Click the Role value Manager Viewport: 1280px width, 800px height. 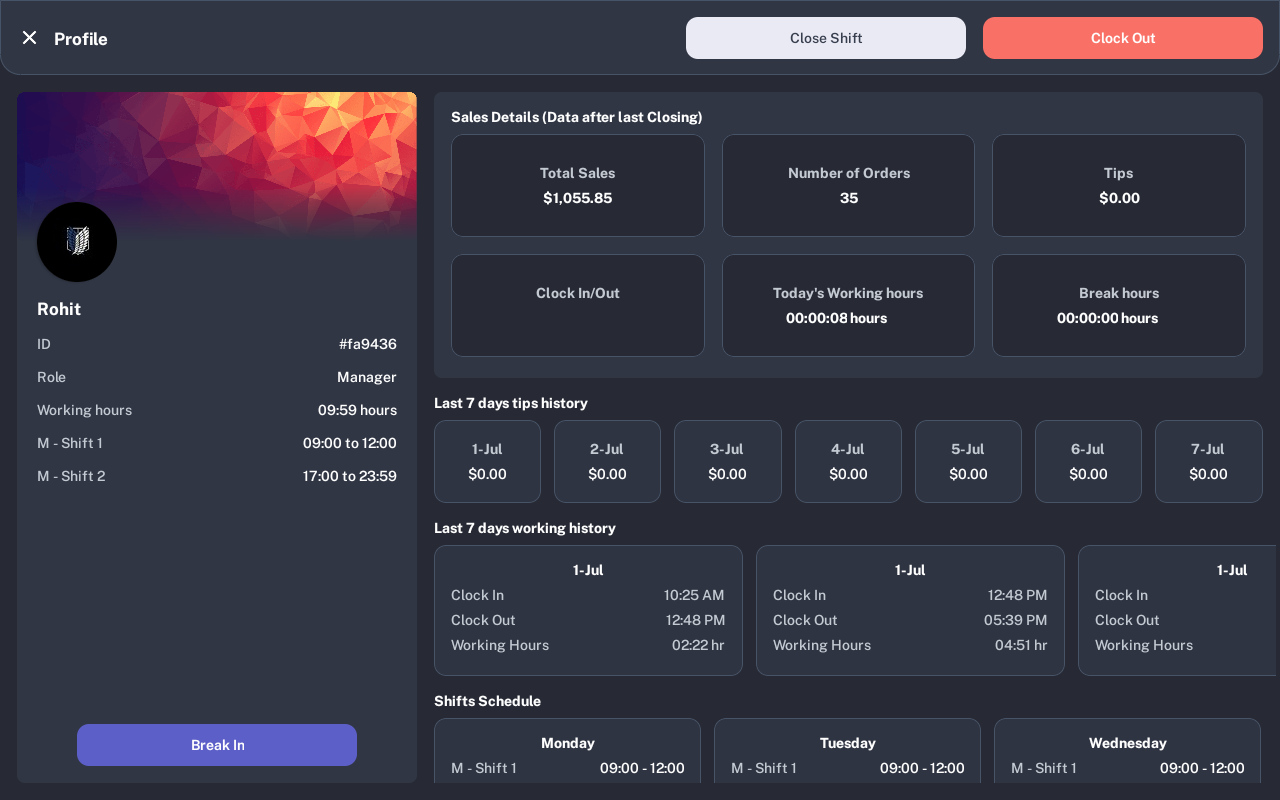[x=367, y=377]
